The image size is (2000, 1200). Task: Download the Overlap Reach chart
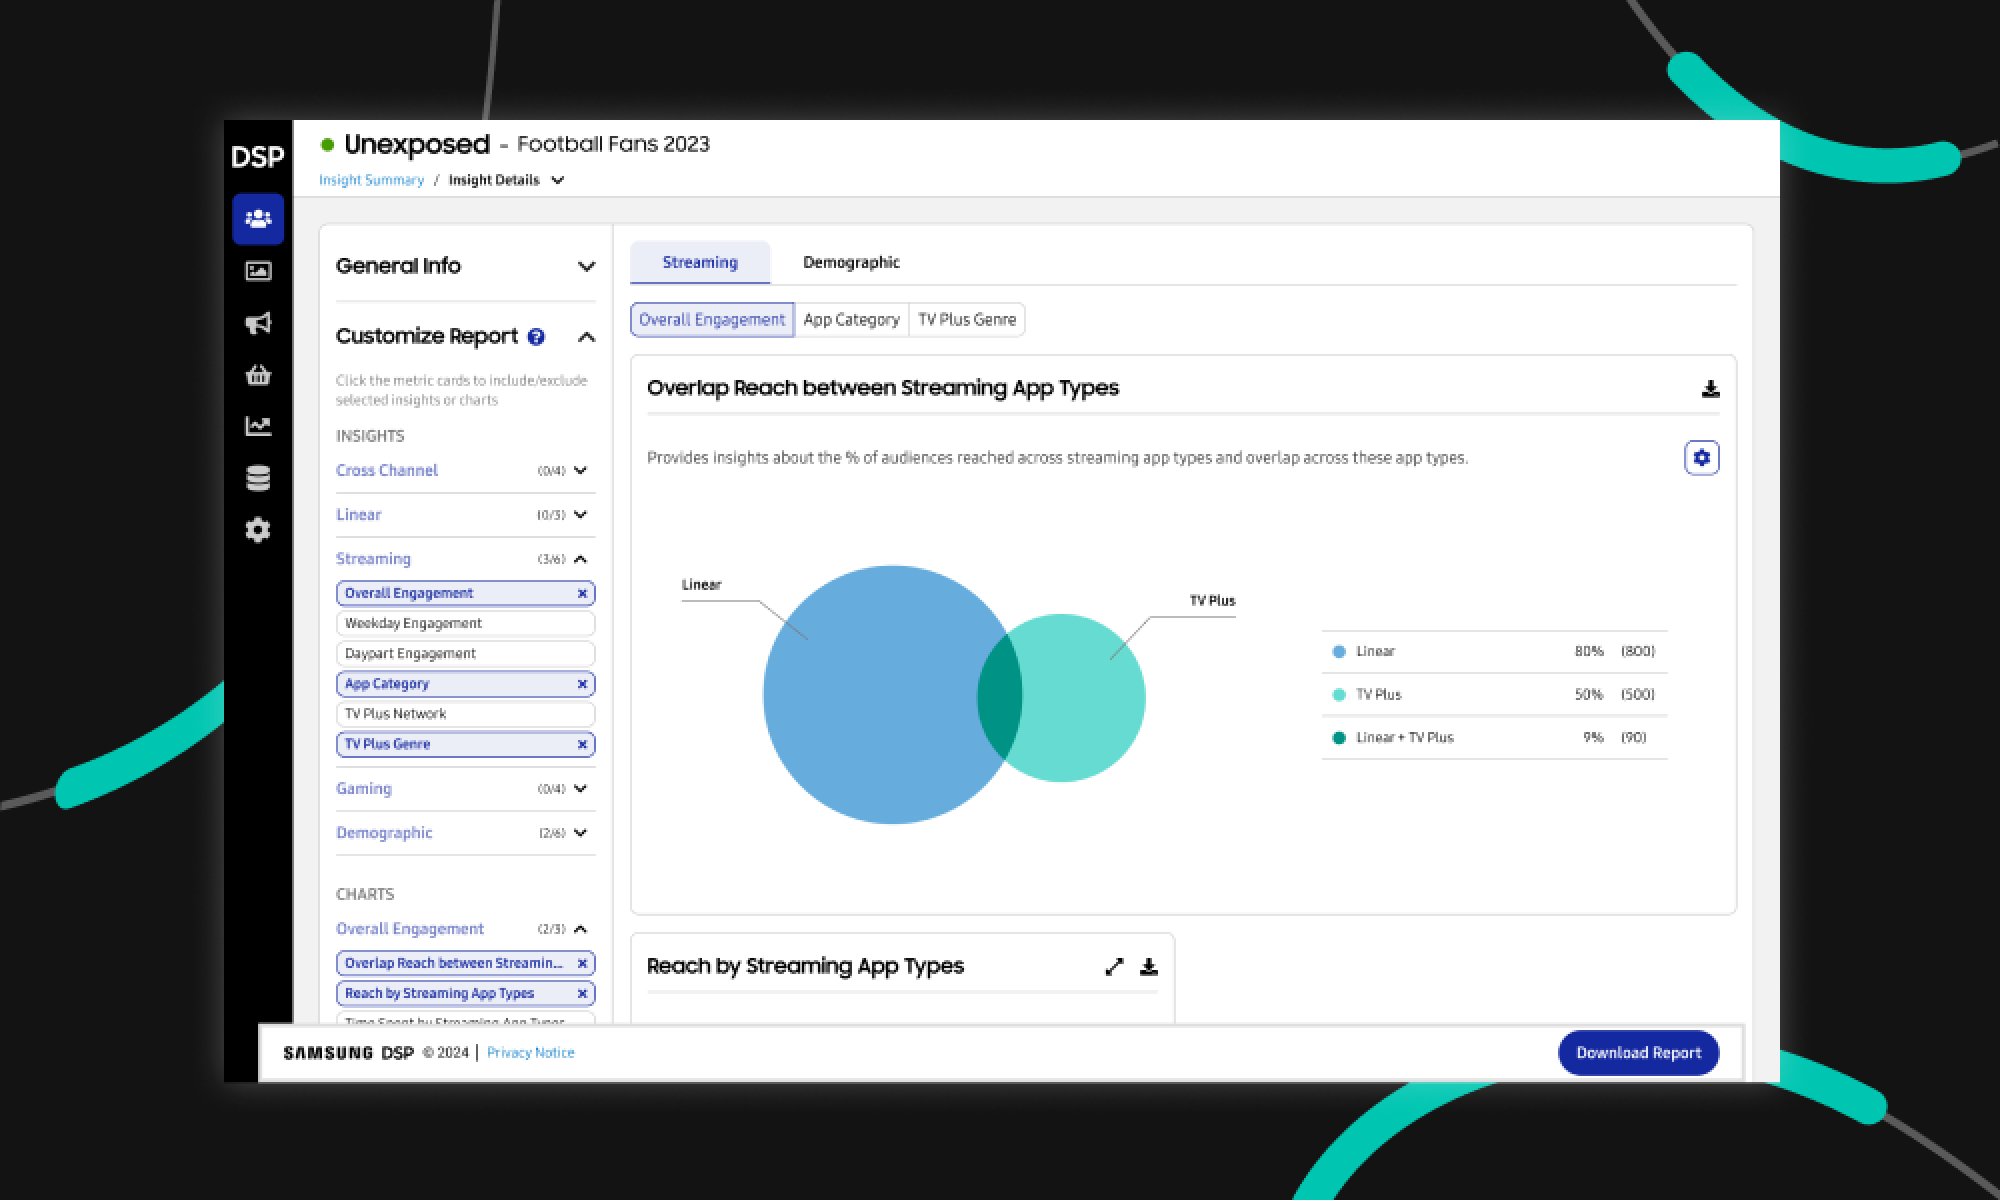pyautogui.click(x=1710, y=389)
